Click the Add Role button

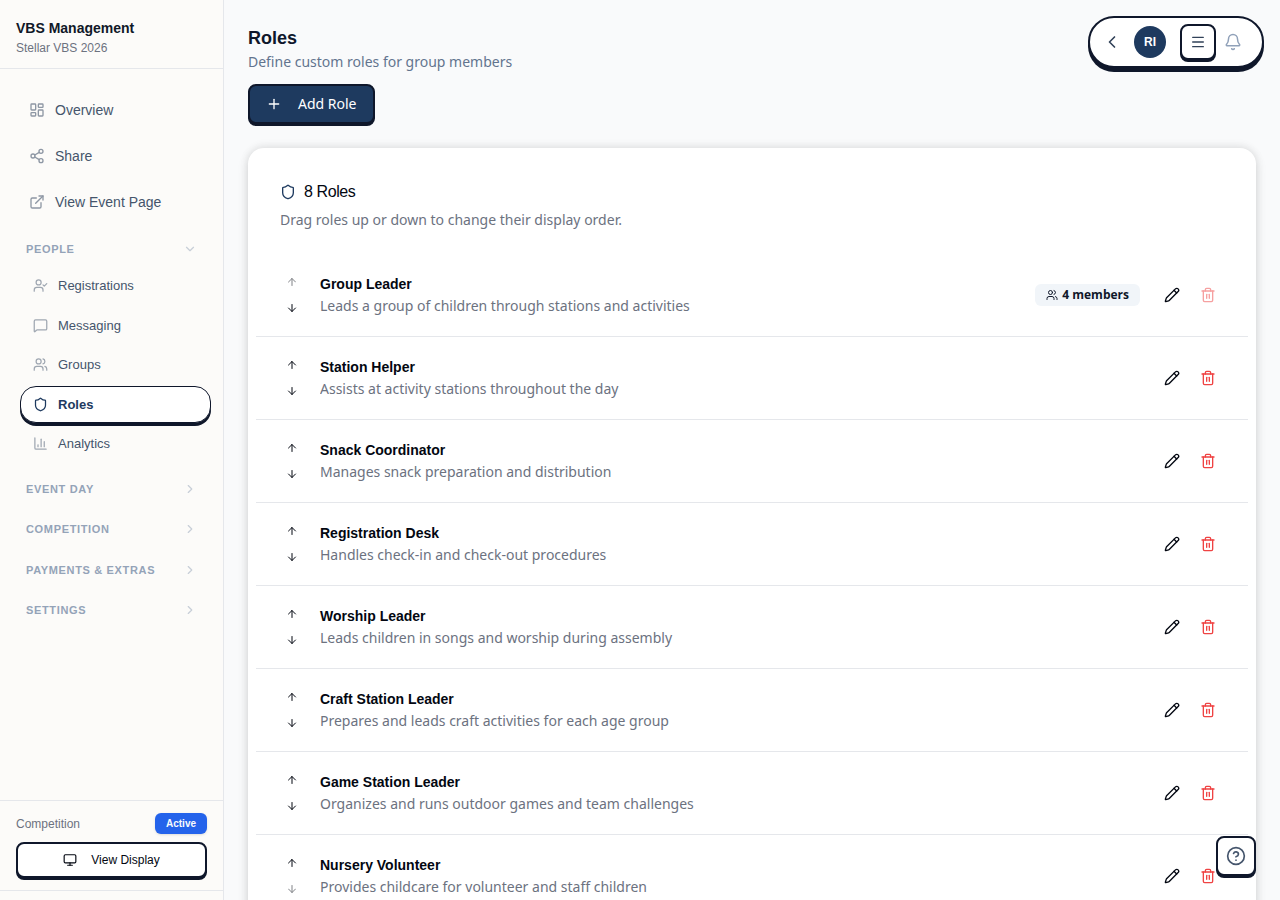(x=311, y=104)
